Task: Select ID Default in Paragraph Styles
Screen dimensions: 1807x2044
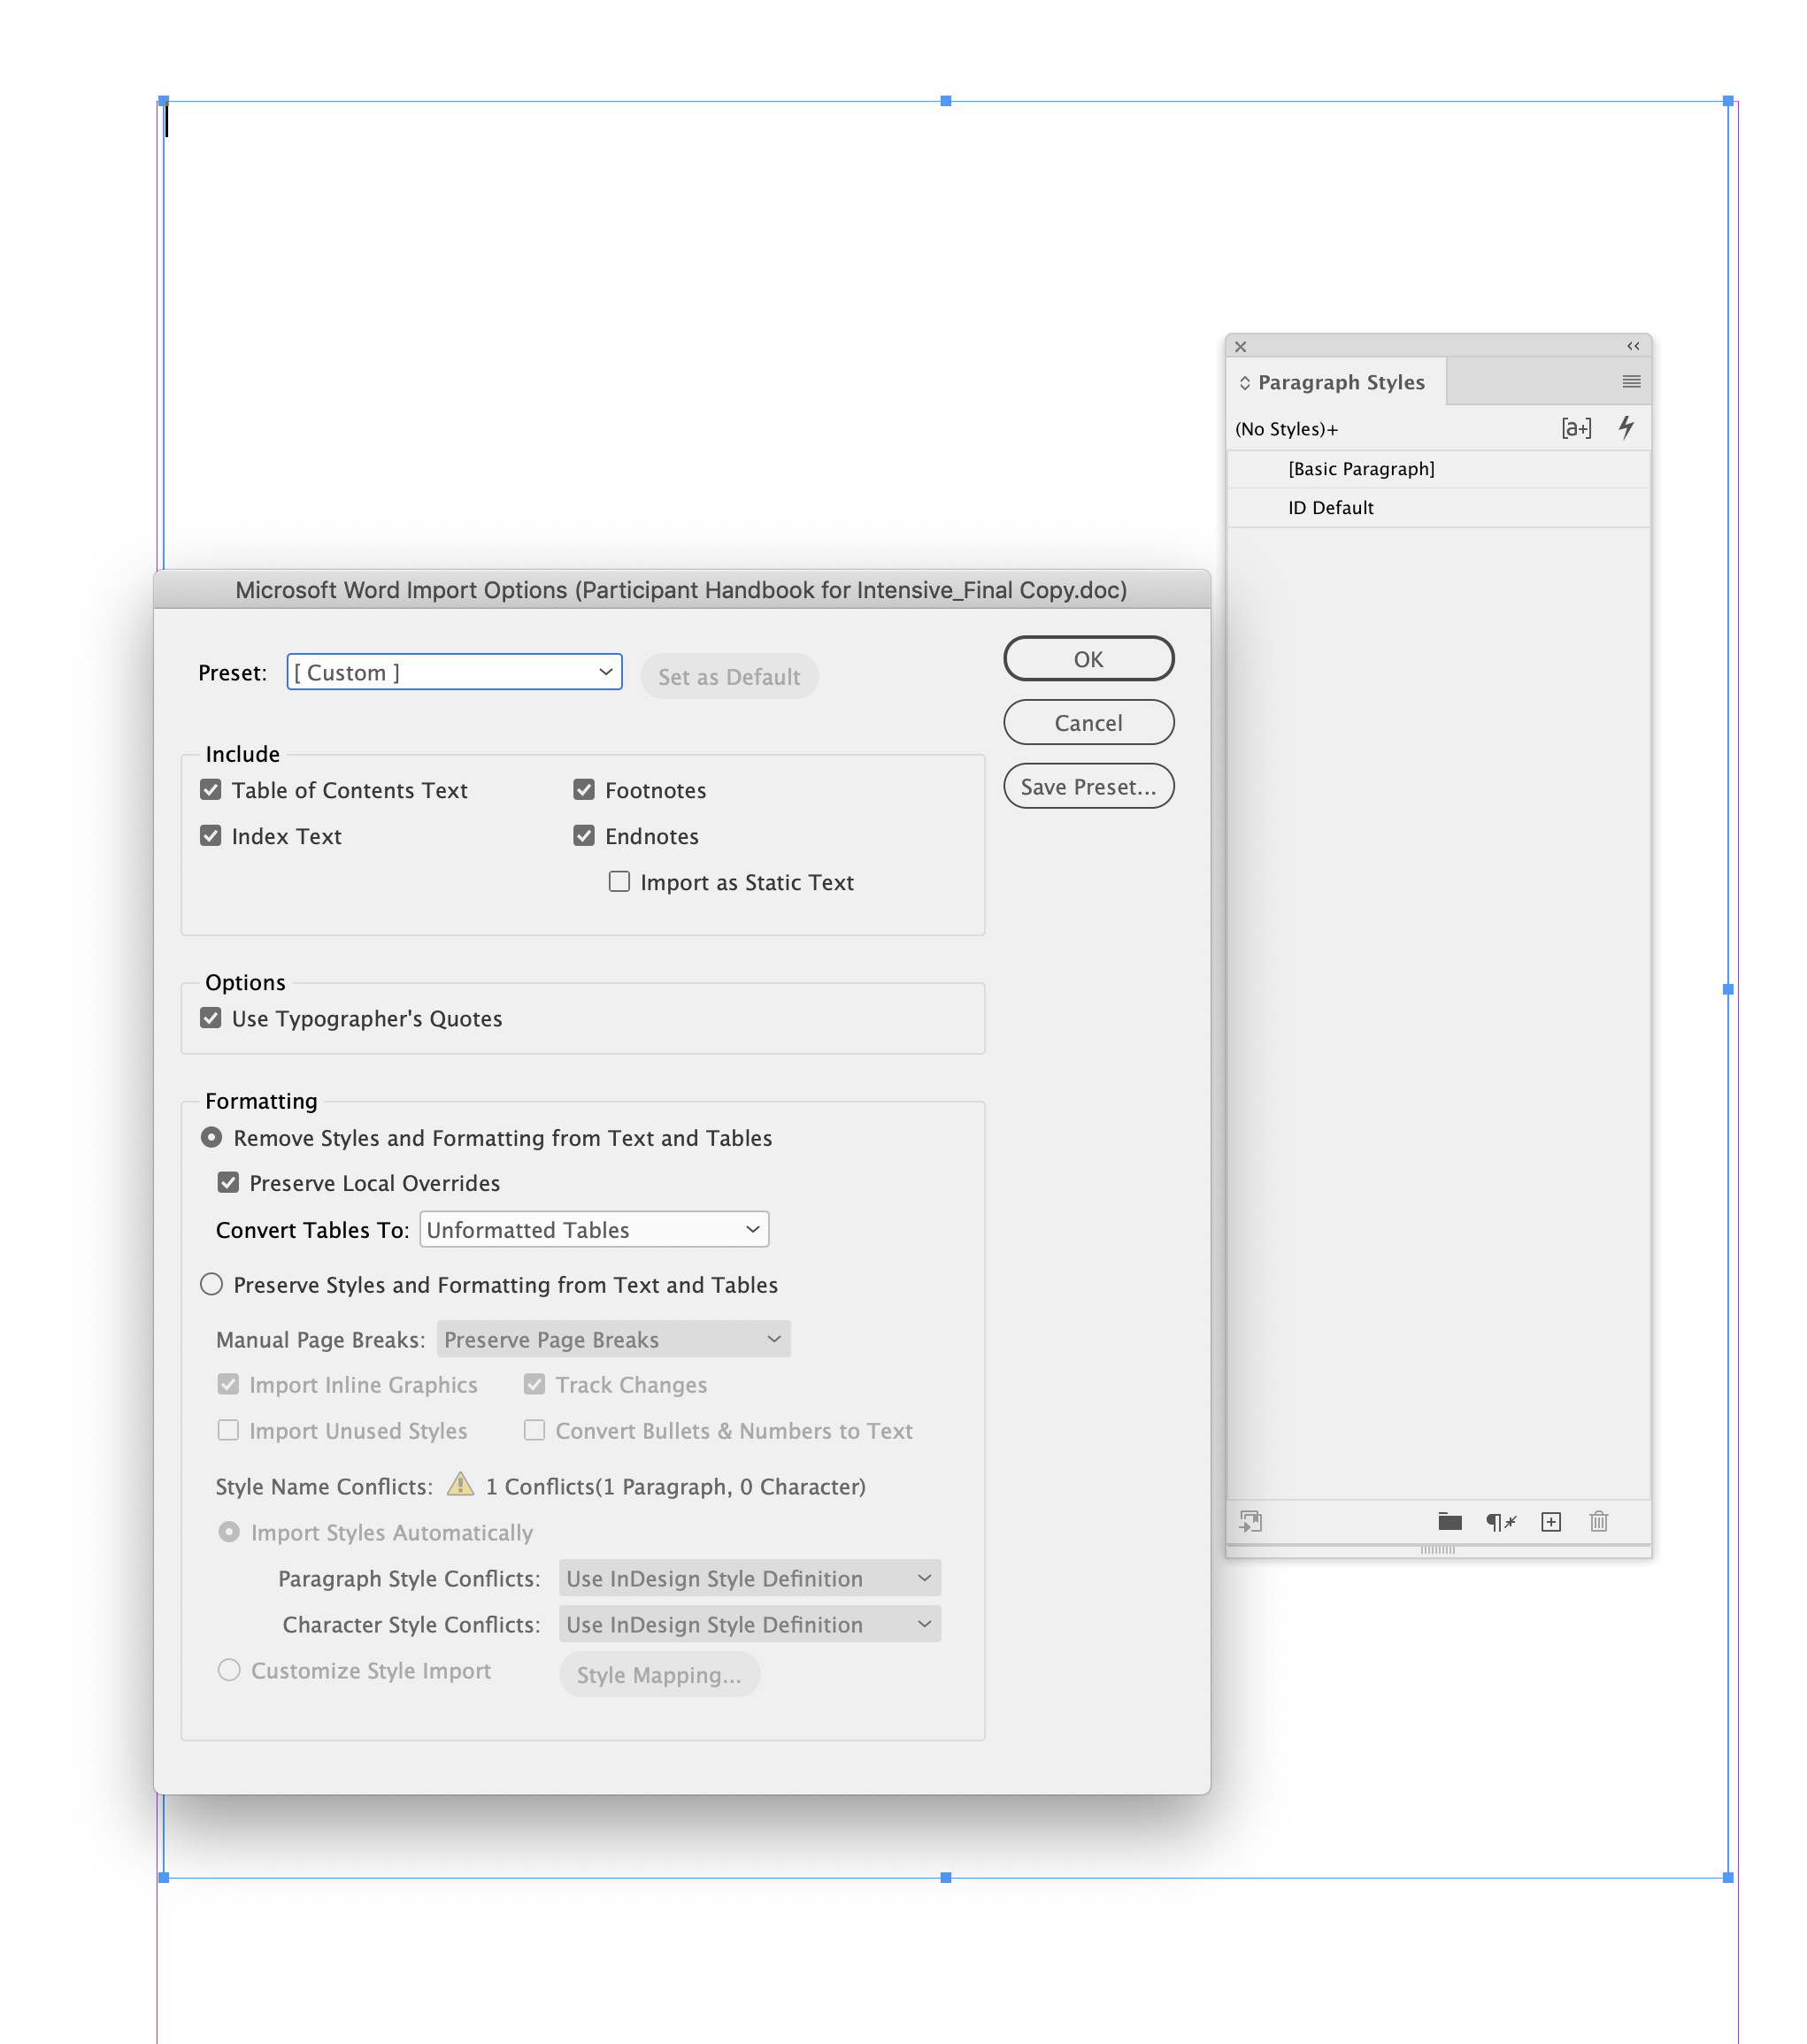Action: tap(1330, 507)
